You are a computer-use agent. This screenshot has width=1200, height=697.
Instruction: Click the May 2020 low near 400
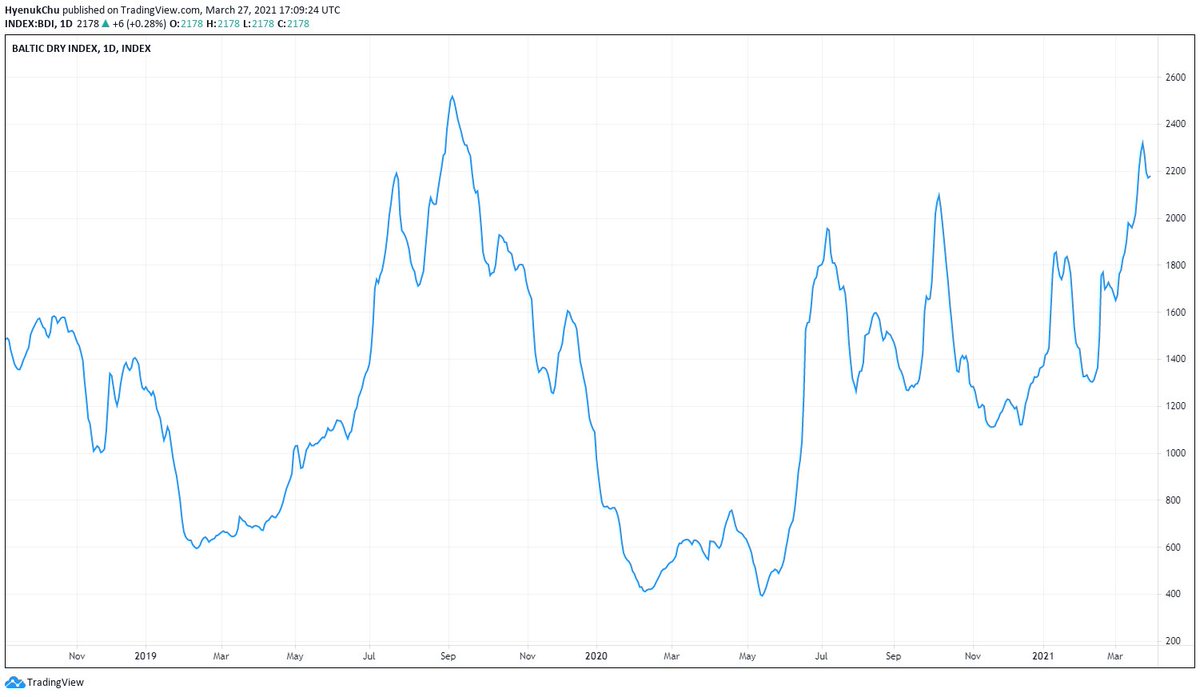(x=762, y=596)
